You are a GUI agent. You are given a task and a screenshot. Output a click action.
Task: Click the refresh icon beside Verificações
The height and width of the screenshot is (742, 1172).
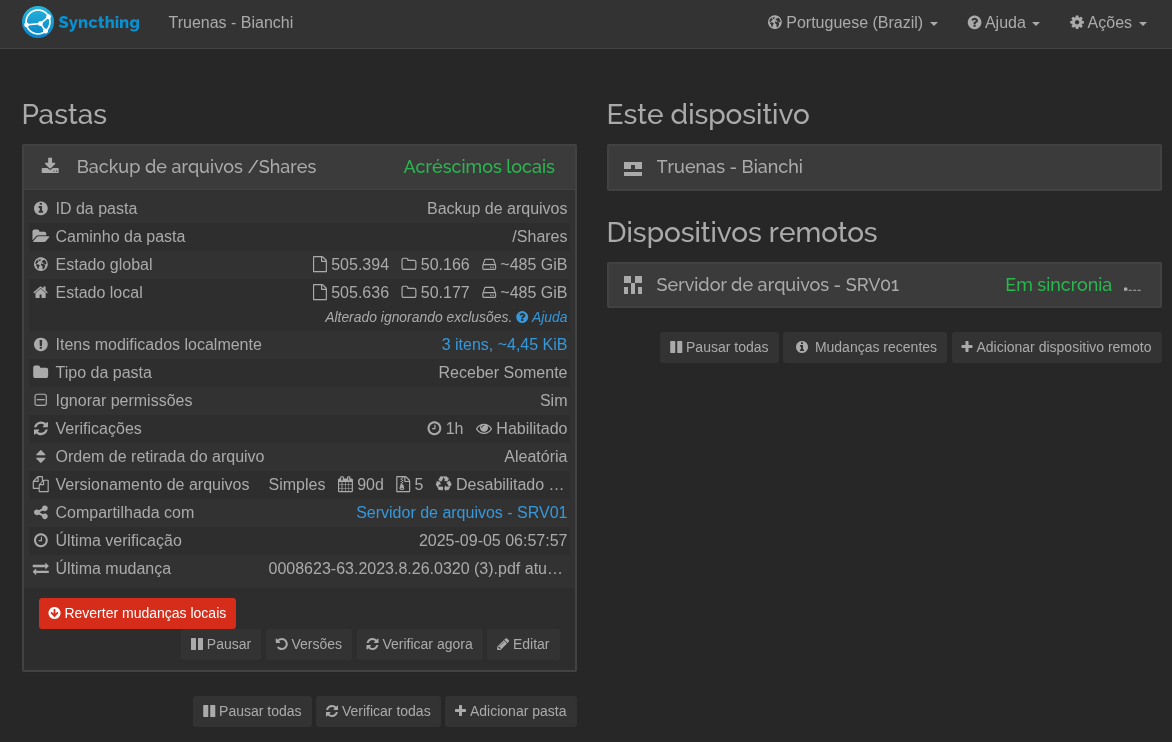pyautogui.click(x=41, y=428)
